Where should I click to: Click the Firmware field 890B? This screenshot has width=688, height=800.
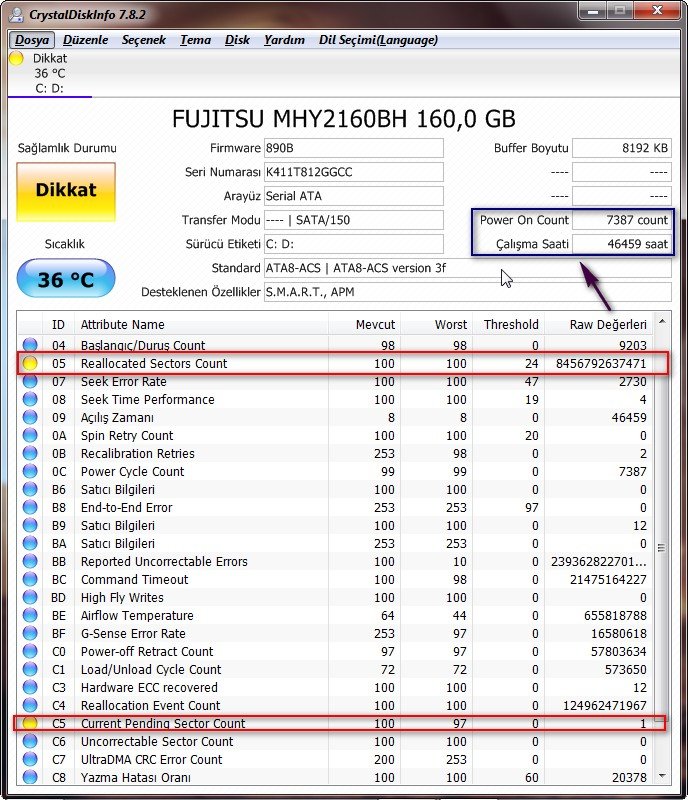(x=353, y=148)
